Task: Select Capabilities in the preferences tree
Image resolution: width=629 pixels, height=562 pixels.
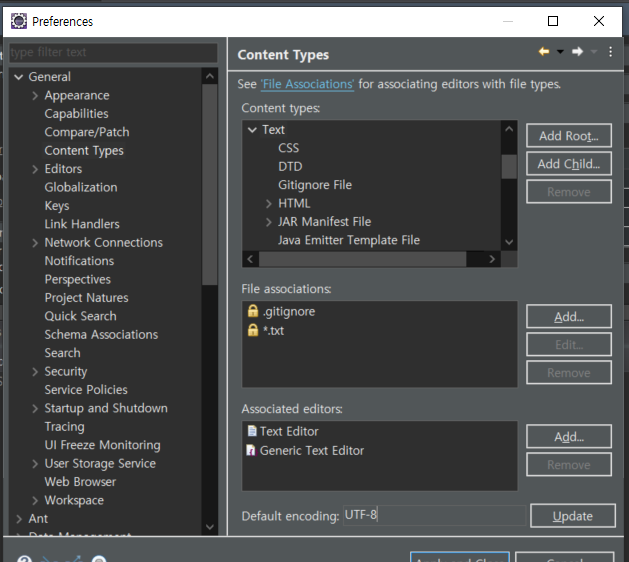Action: pyautogui.click(x=76, y=114)
